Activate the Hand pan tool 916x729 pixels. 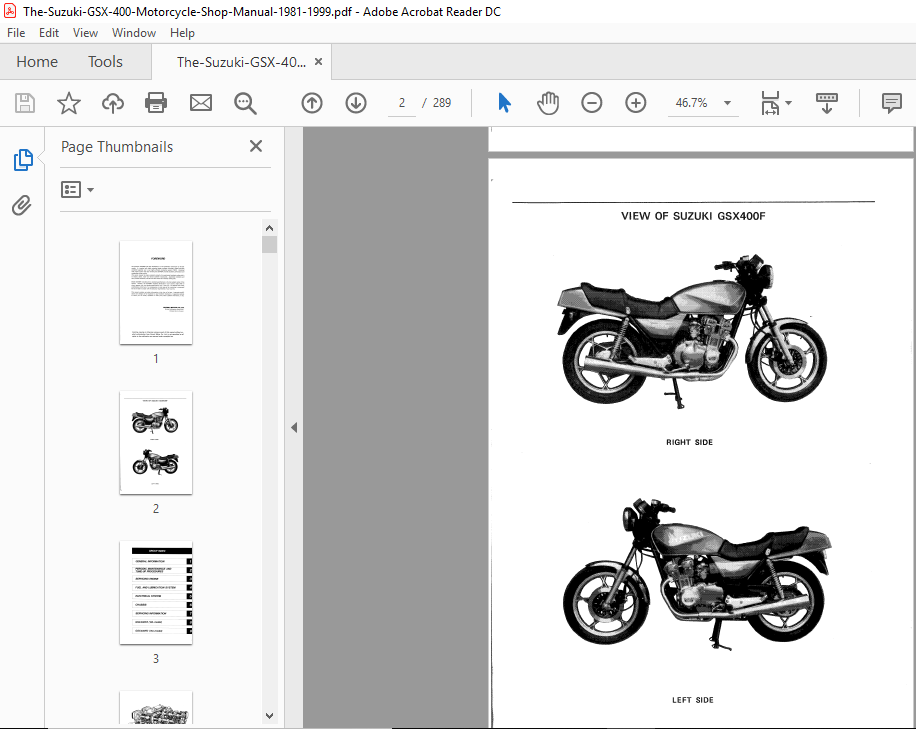coord(547,103)
